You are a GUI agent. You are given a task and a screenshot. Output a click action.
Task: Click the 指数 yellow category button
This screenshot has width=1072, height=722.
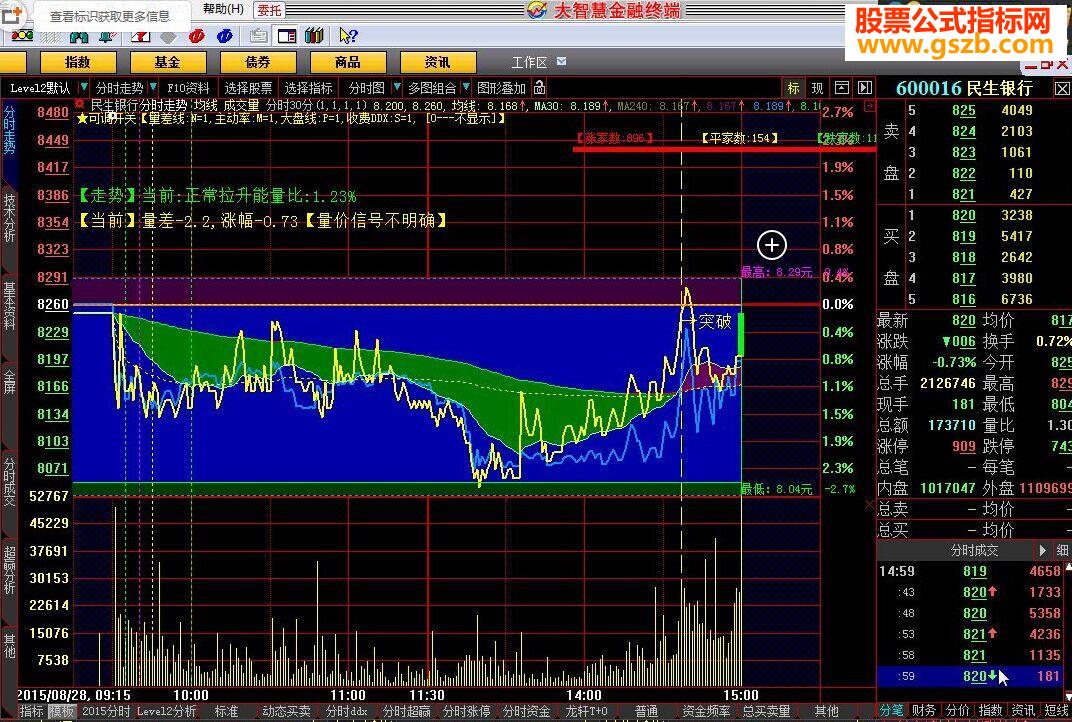[x=77, y=62]
